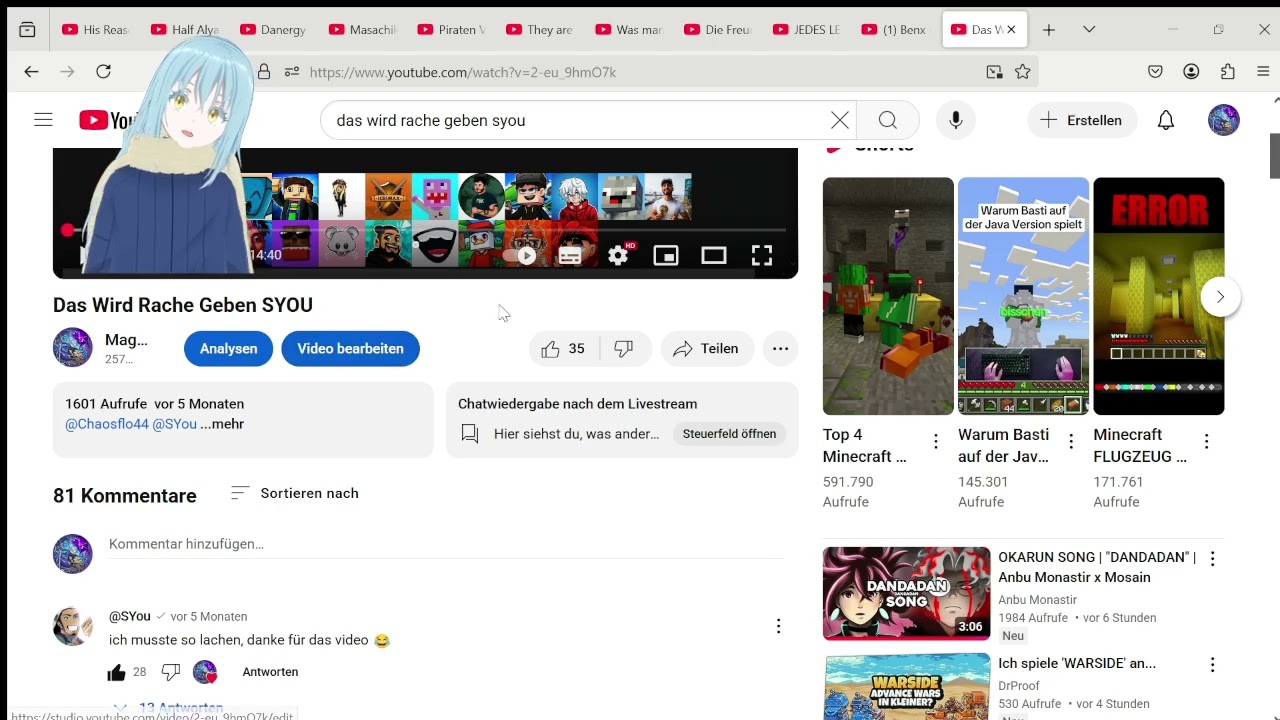Open browser extensions puzzle icon
Image resolution: width=1280 pixels, height=720 pixels.
click(1228, 72)
